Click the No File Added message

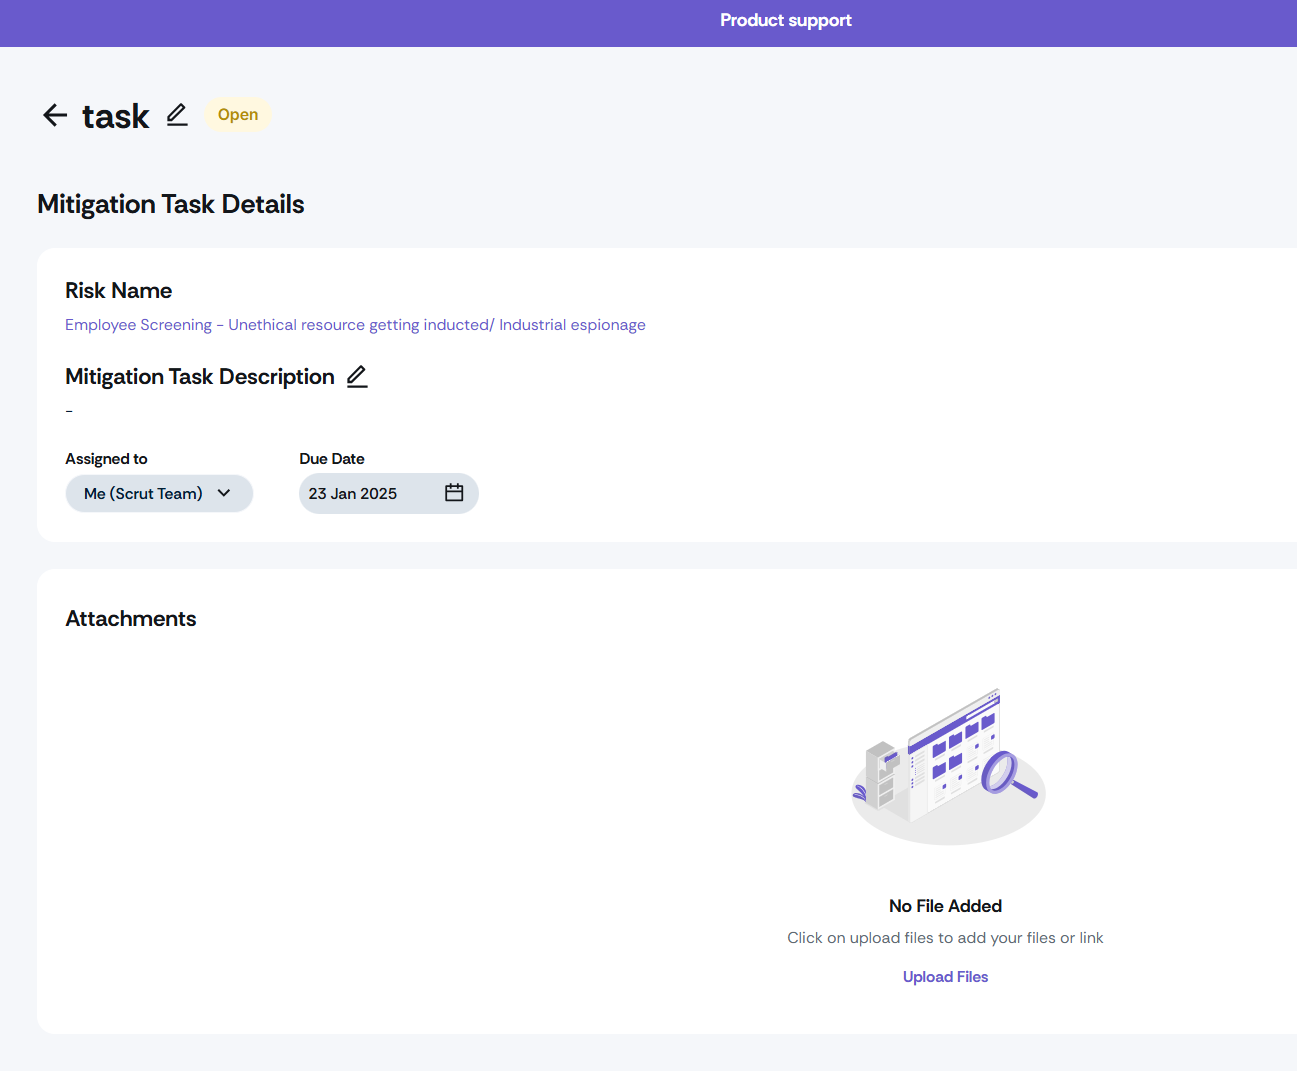pos(945,906)
